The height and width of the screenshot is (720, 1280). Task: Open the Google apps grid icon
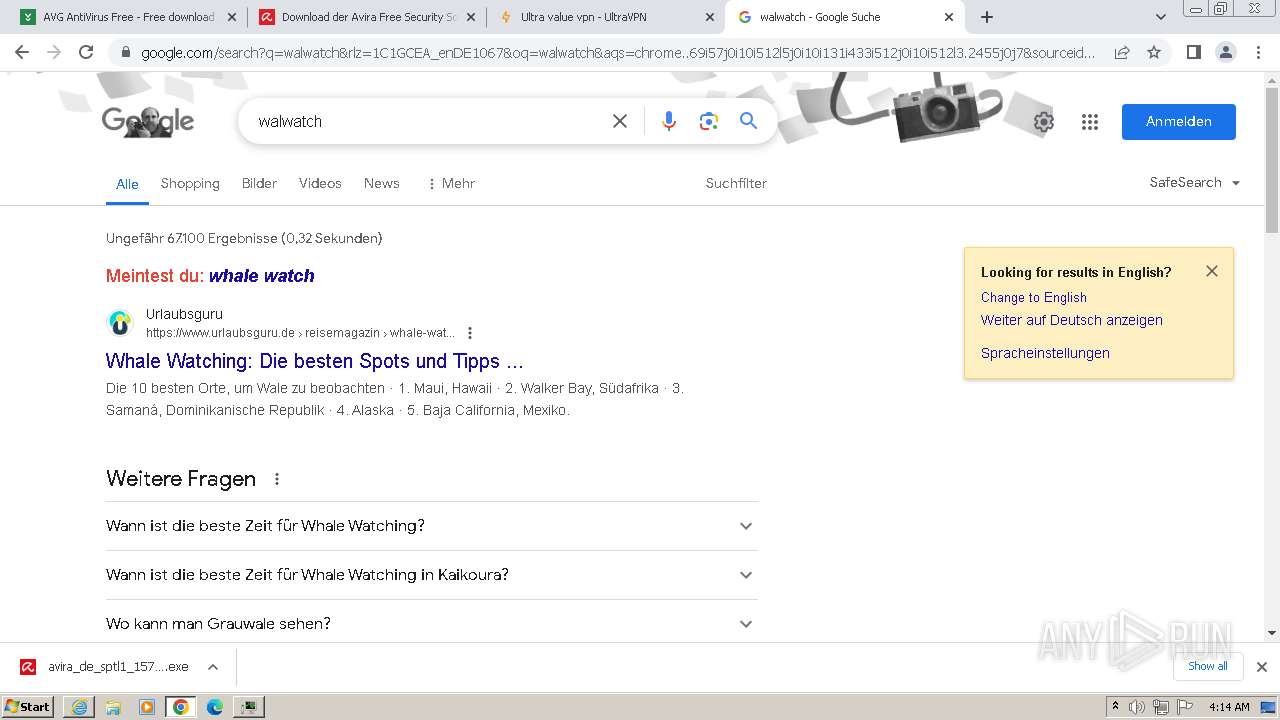click(1090, 122)
